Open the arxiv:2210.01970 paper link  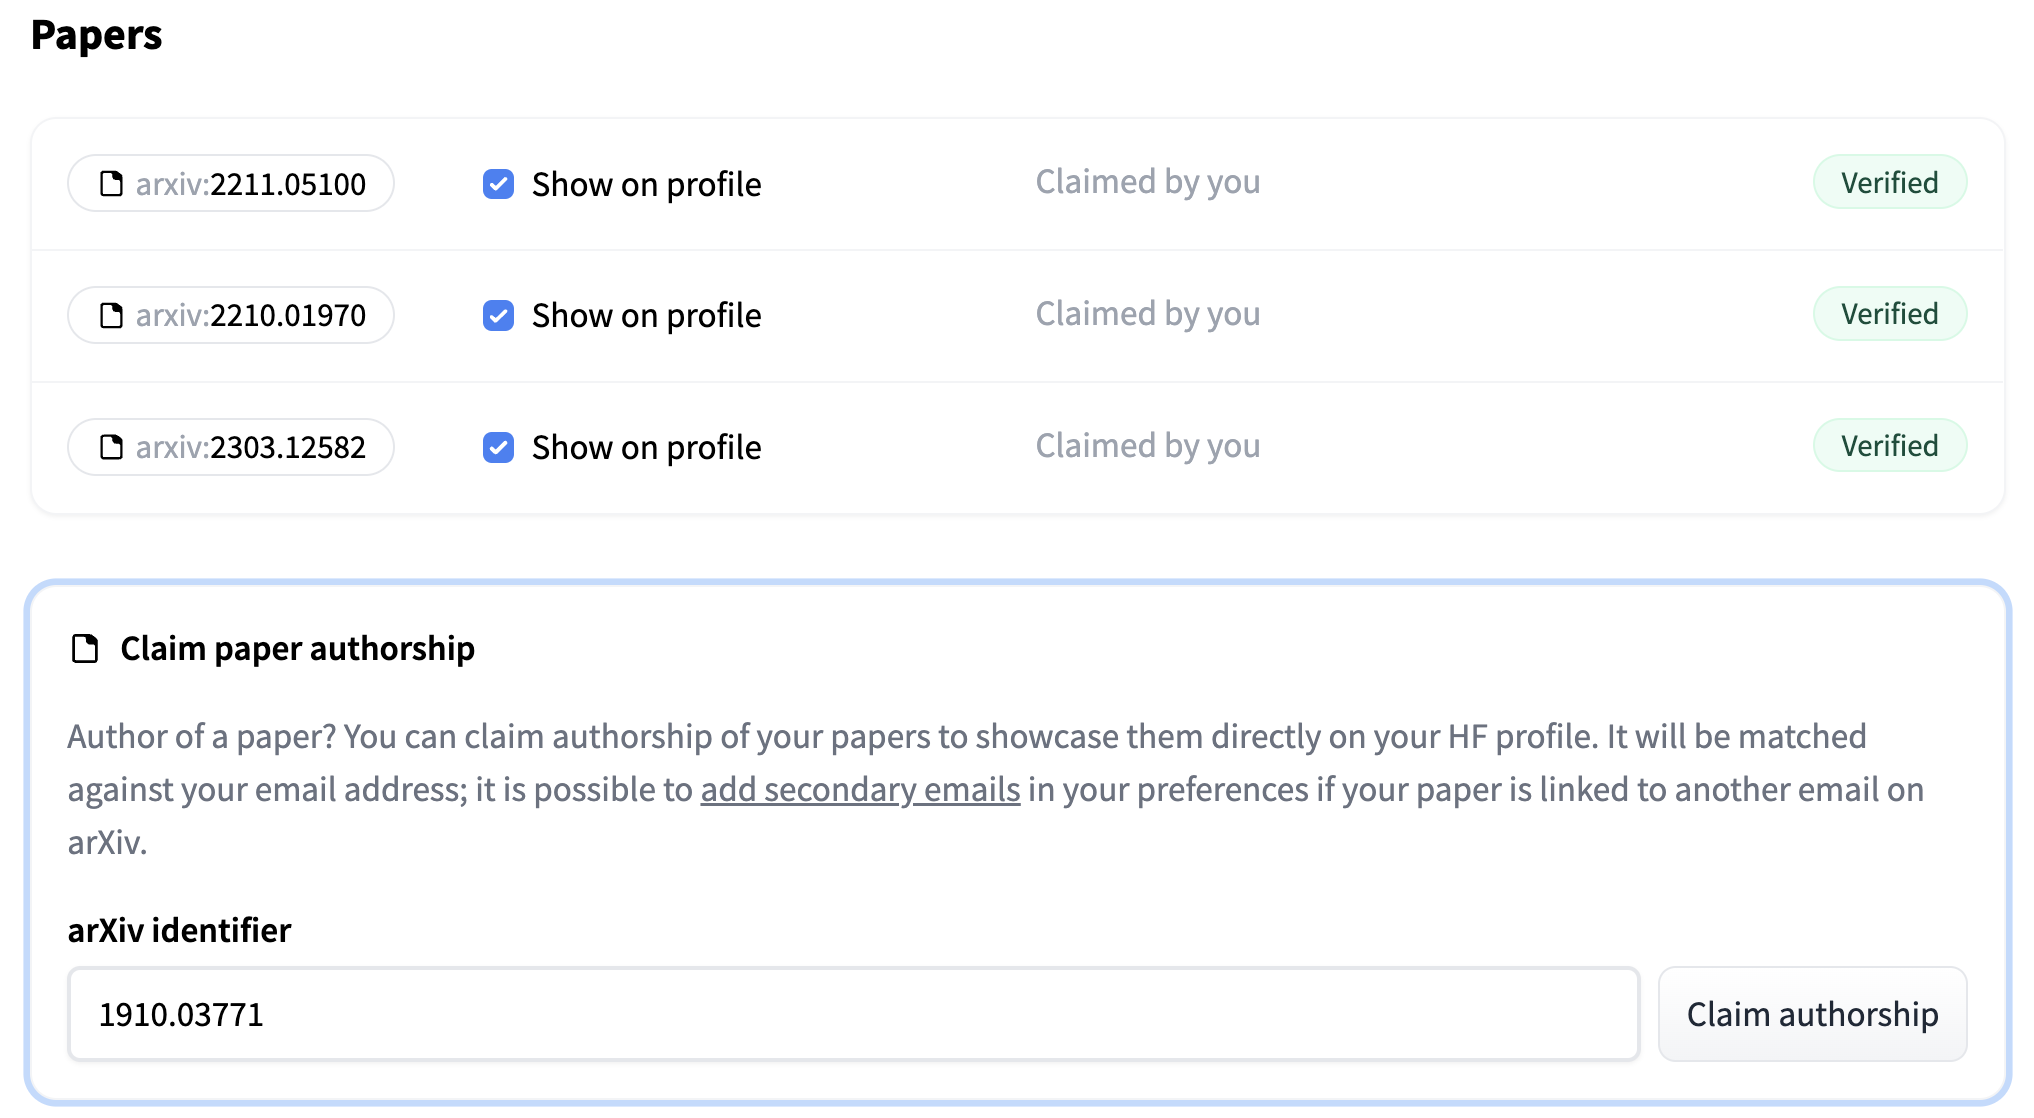tap(250, 316)
